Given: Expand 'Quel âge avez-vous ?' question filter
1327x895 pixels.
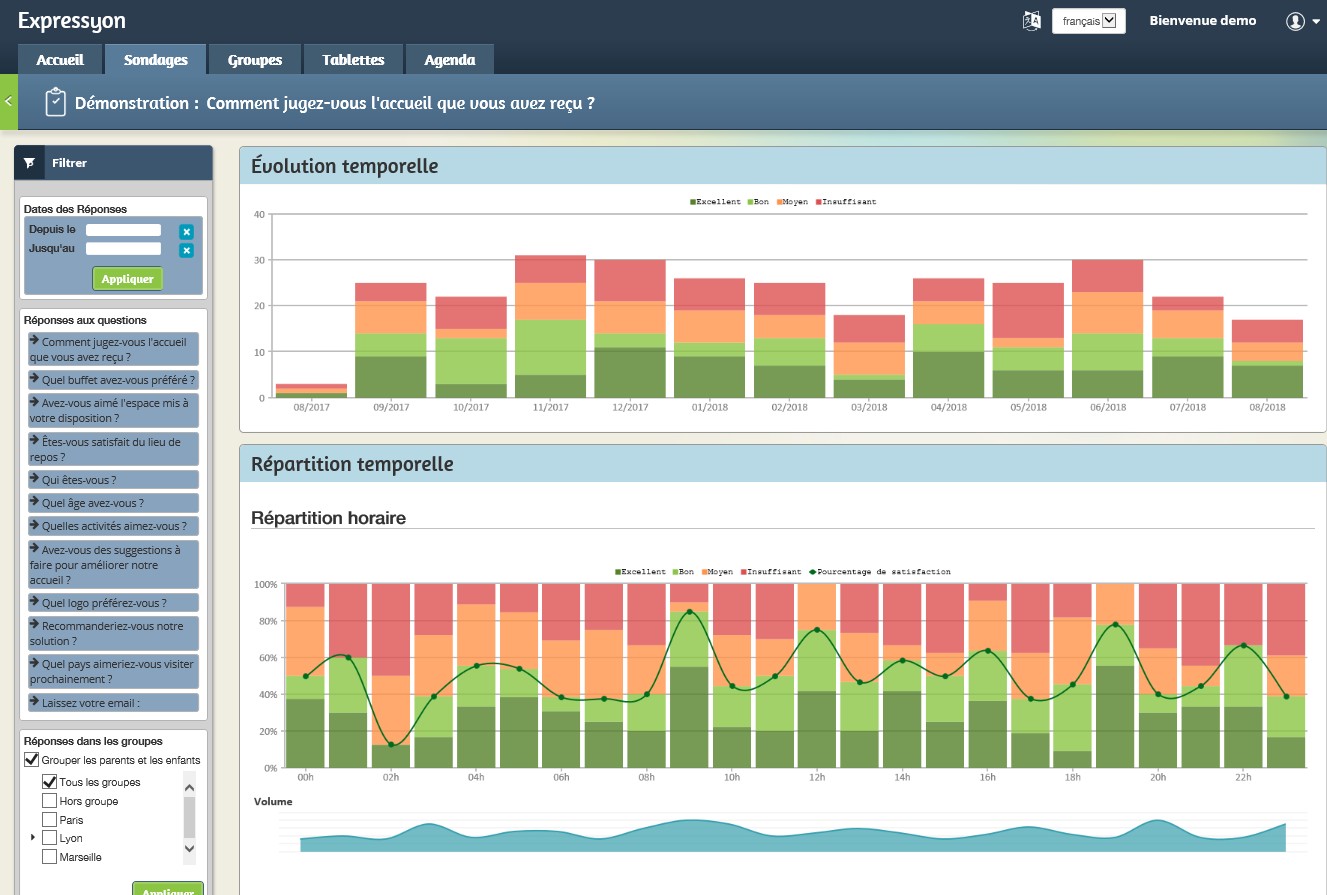Looking at the screenshot, I should pyautogui.click(x=113, y=503).
